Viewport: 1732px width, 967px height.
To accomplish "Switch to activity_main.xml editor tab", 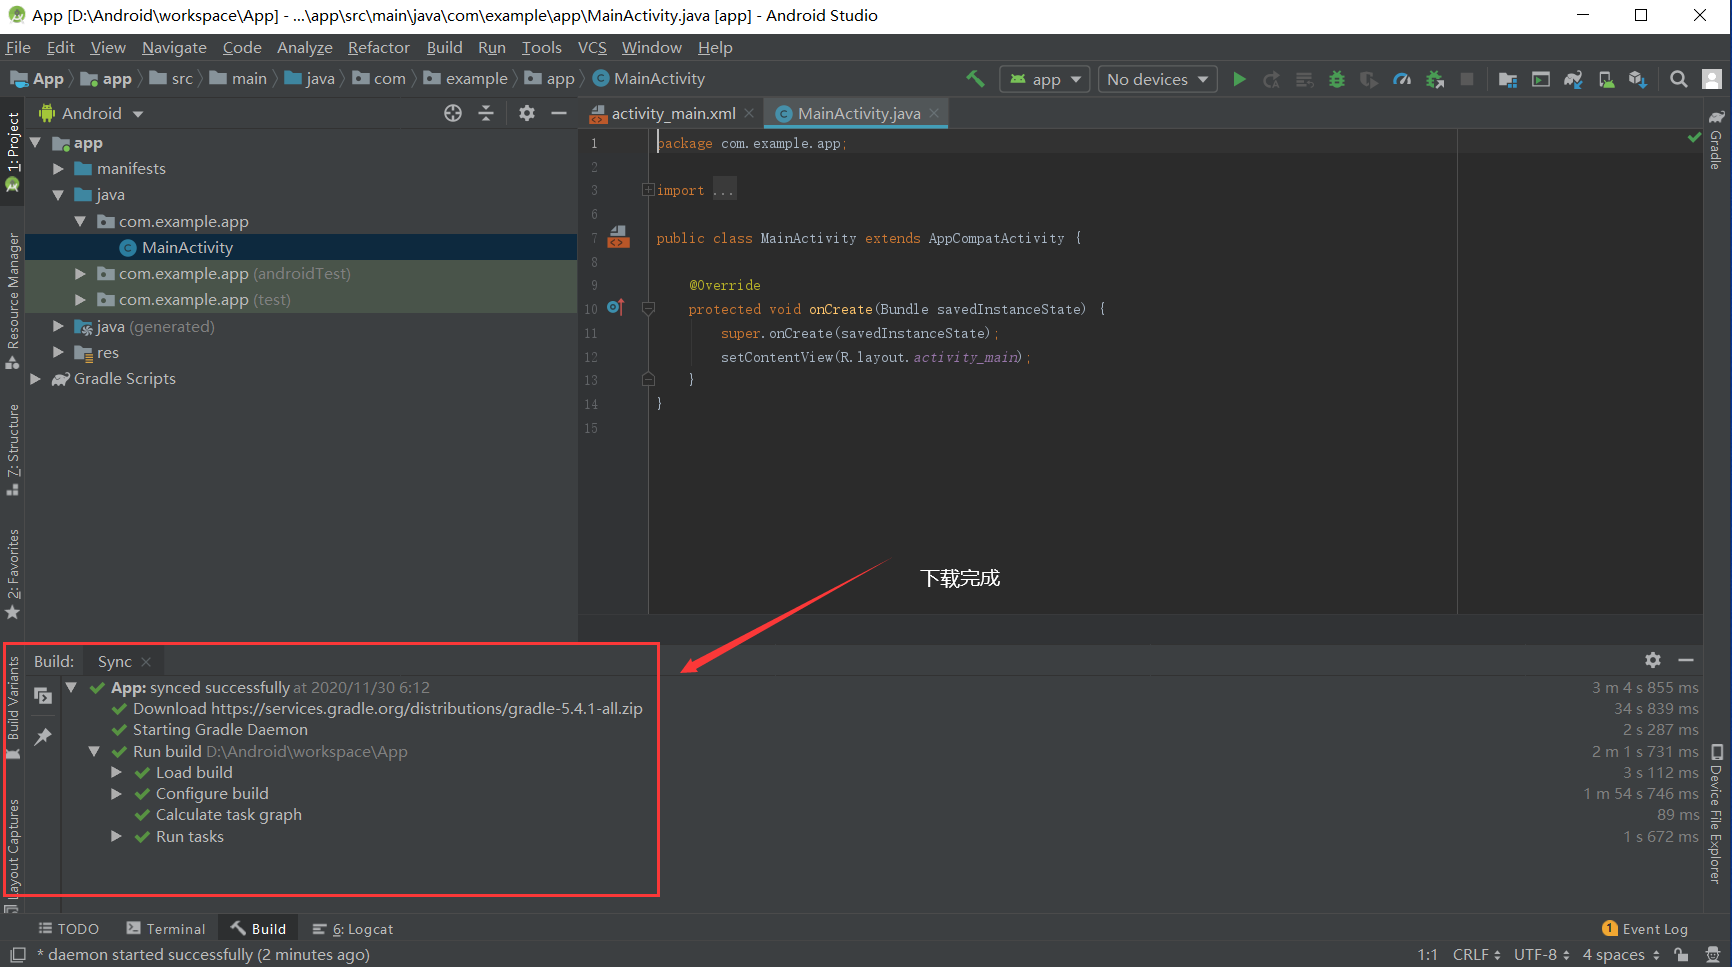I will 672,113.
